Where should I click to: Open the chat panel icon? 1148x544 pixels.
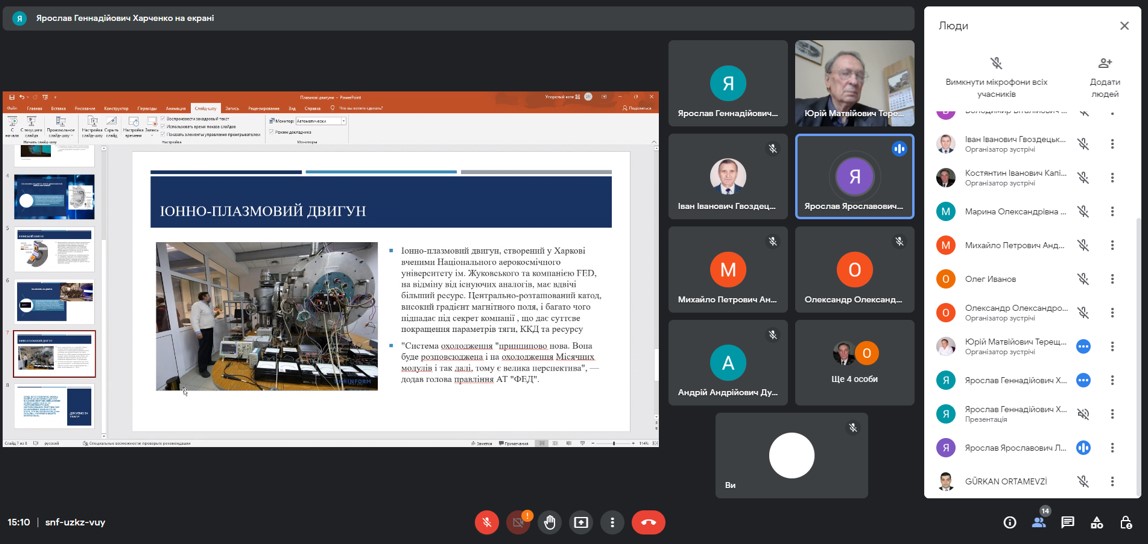click(x=1068, y=522)
